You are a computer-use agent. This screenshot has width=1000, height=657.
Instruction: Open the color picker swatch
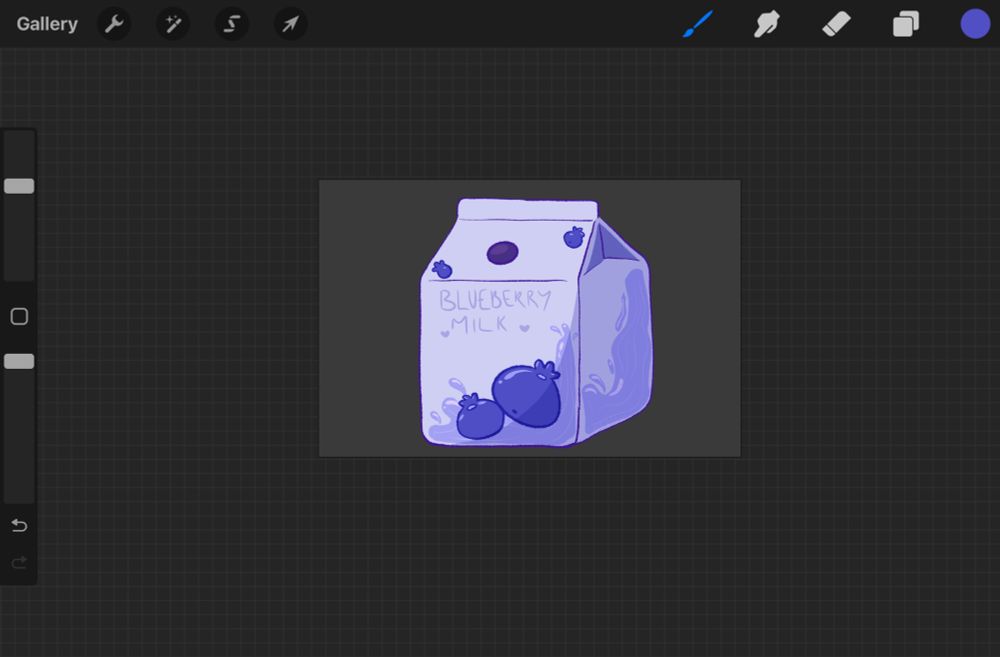pos(974,23)
